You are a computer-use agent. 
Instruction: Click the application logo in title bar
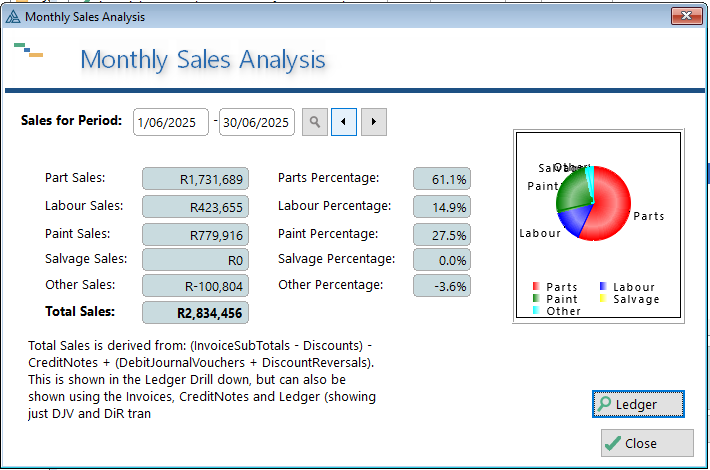(x=13, y=17)
